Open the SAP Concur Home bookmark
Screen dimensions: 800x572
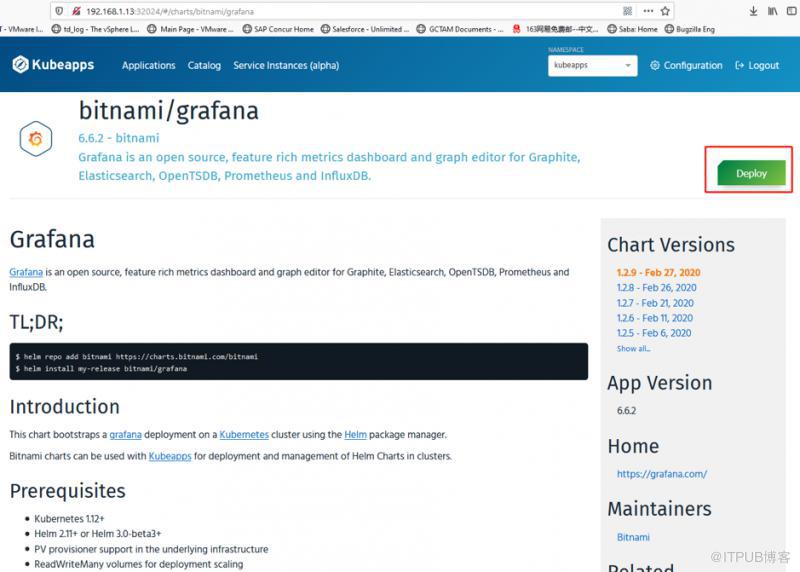[278, 29]
